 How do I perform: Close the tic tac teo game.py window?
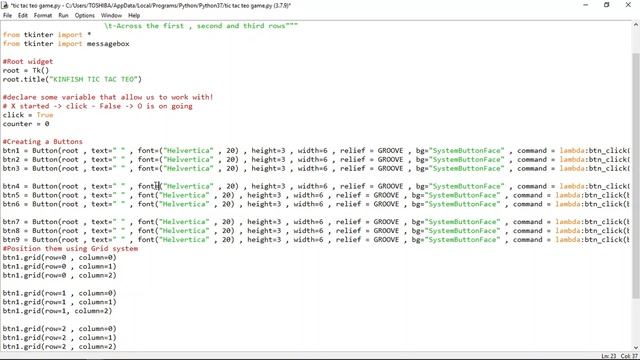pyautogui.click(x=628, y=5)
